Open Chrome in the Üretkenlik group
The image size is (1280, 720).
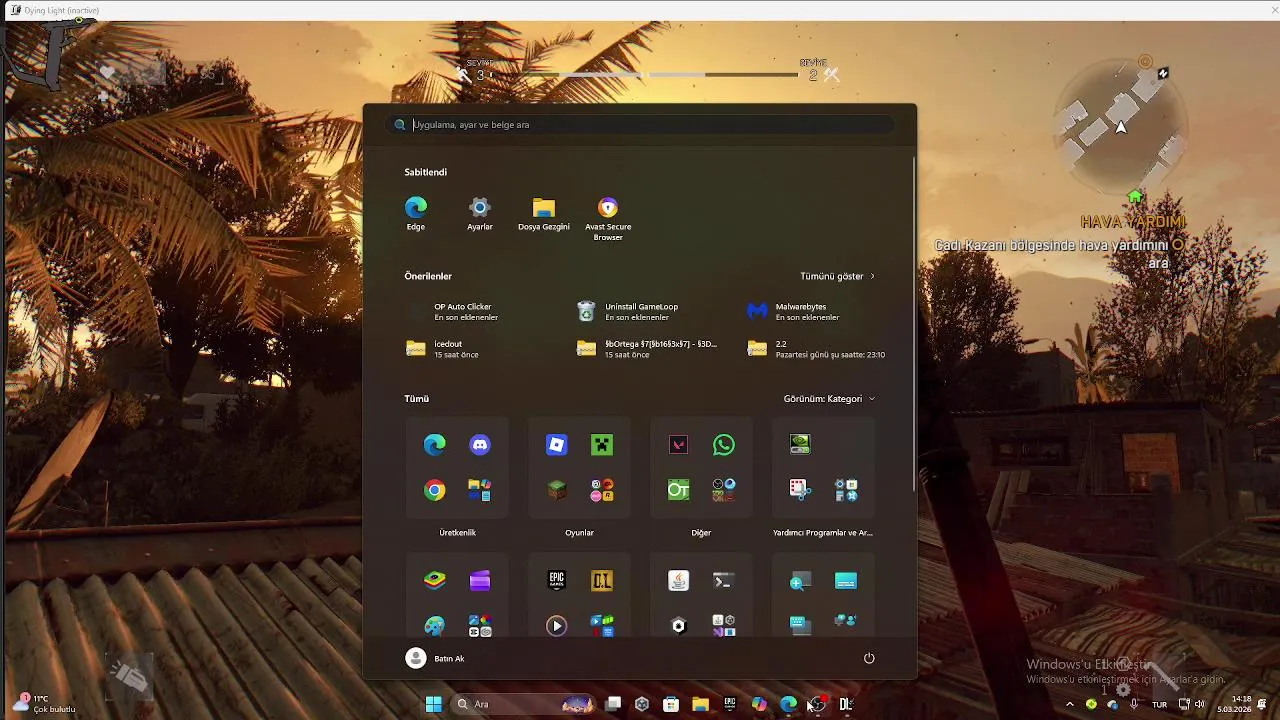pyautogui.click(x=434, y=490)
